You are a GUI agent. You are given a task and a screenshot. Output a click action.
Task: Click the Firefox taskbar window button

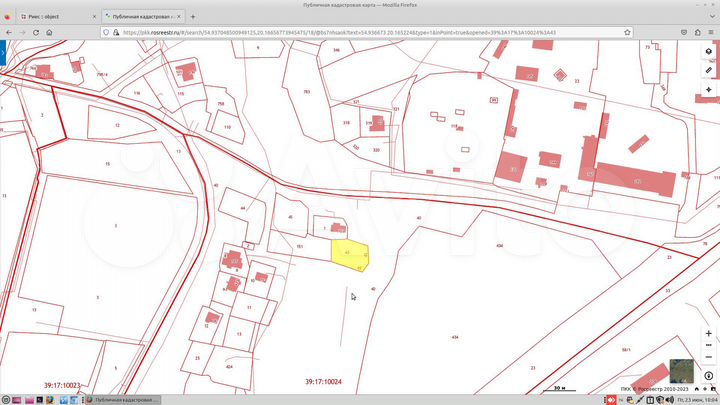pos(123,398)
